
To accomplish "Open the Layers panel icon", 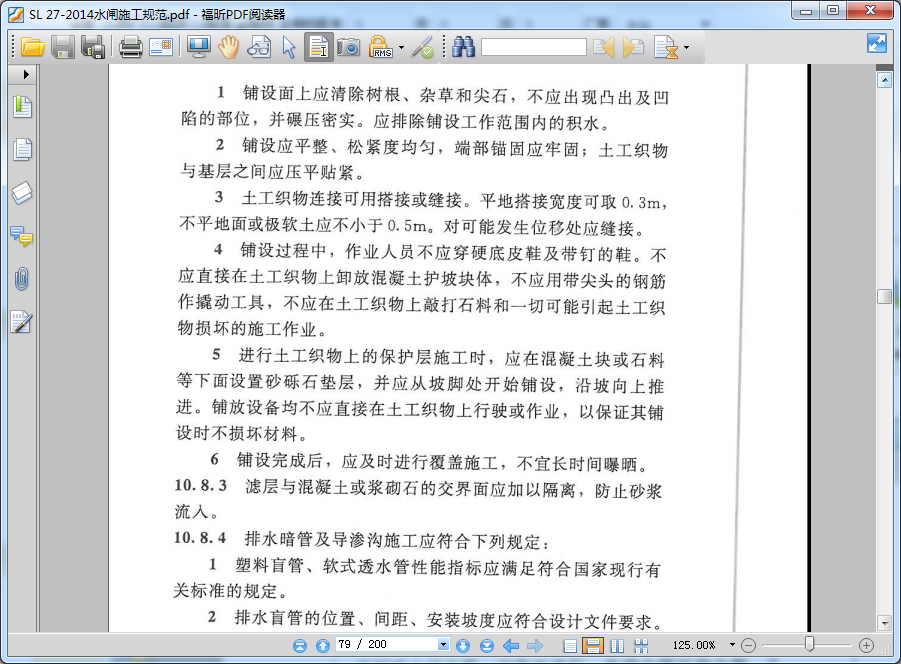I will coord(22,193).
